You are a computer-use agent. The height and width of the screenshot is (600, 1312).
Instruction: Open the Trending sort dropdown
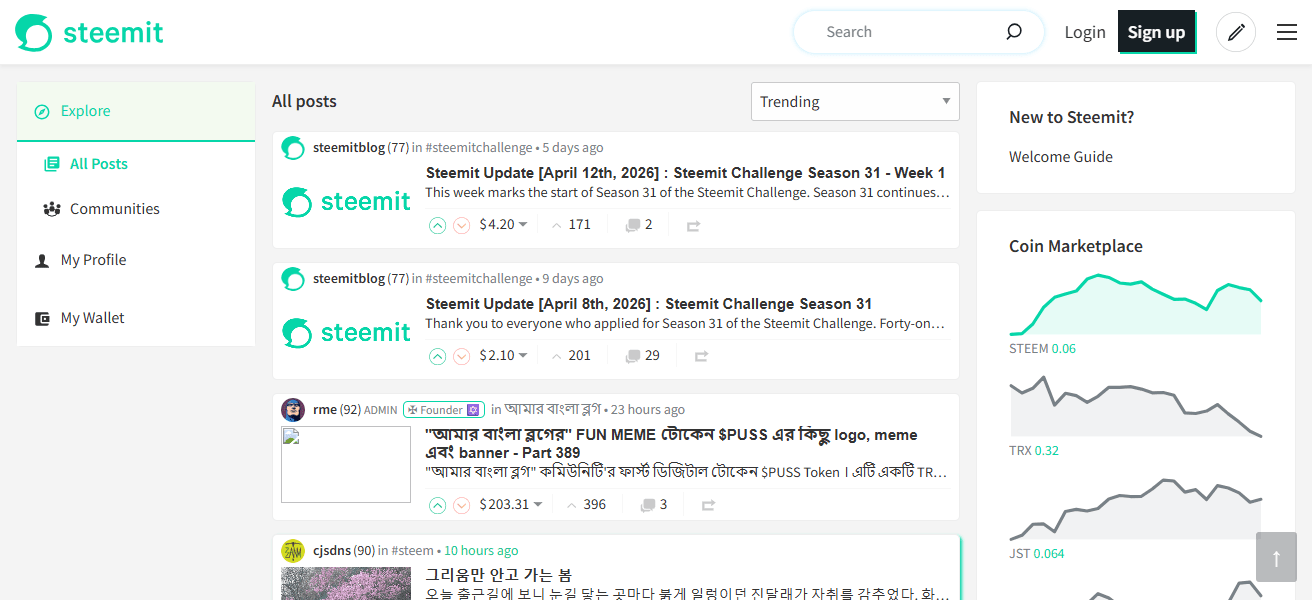pos(855,102)
